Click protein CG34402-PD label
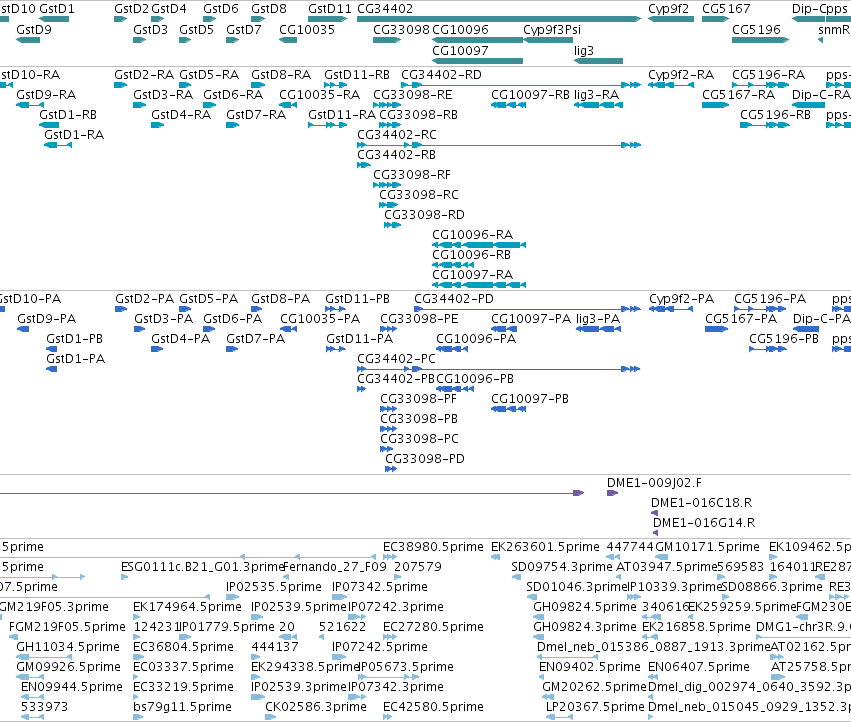Image resolution: width=851 pixels, height=722 pixels. tap(454, 299)
